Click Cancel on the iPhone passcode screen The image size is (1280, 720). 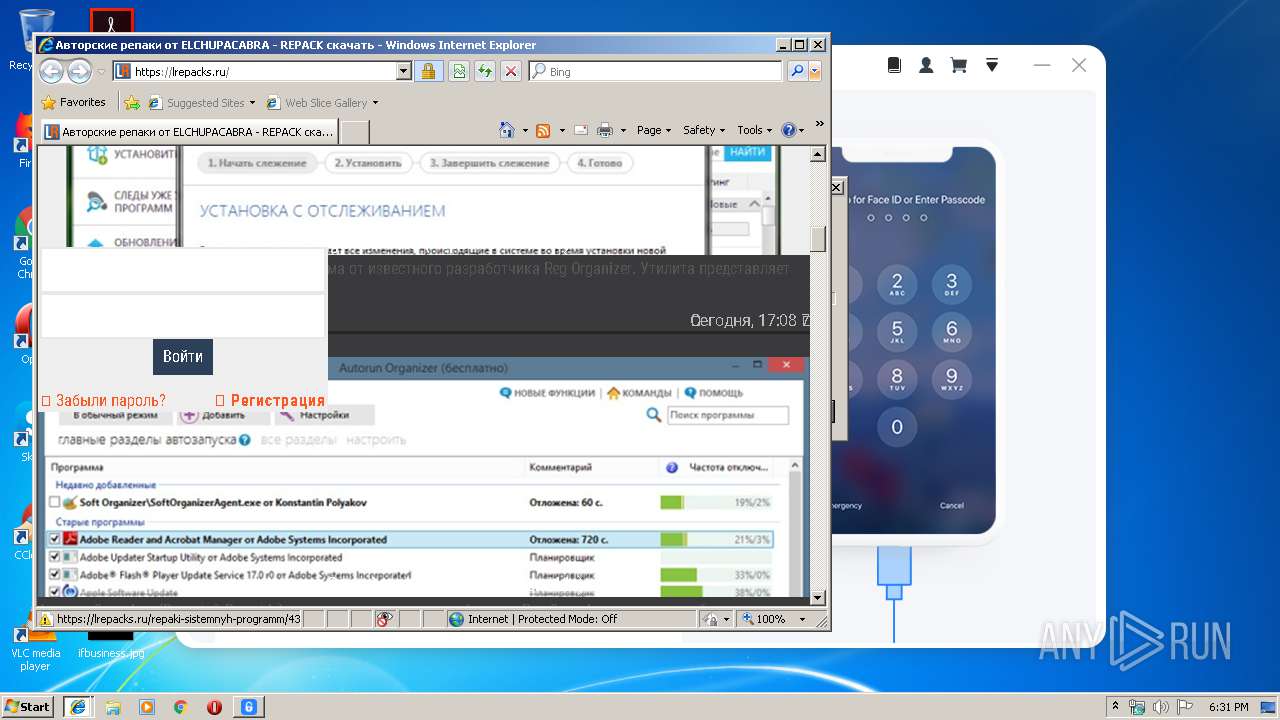[x=952, y=506]
